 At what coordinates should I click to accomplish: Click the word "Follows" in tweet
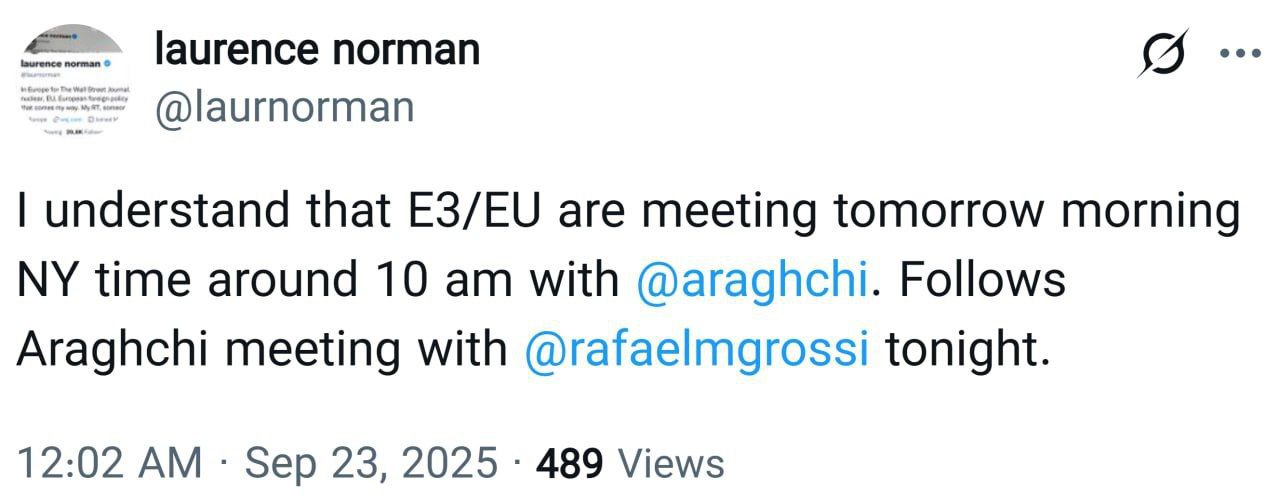[983, 281]
